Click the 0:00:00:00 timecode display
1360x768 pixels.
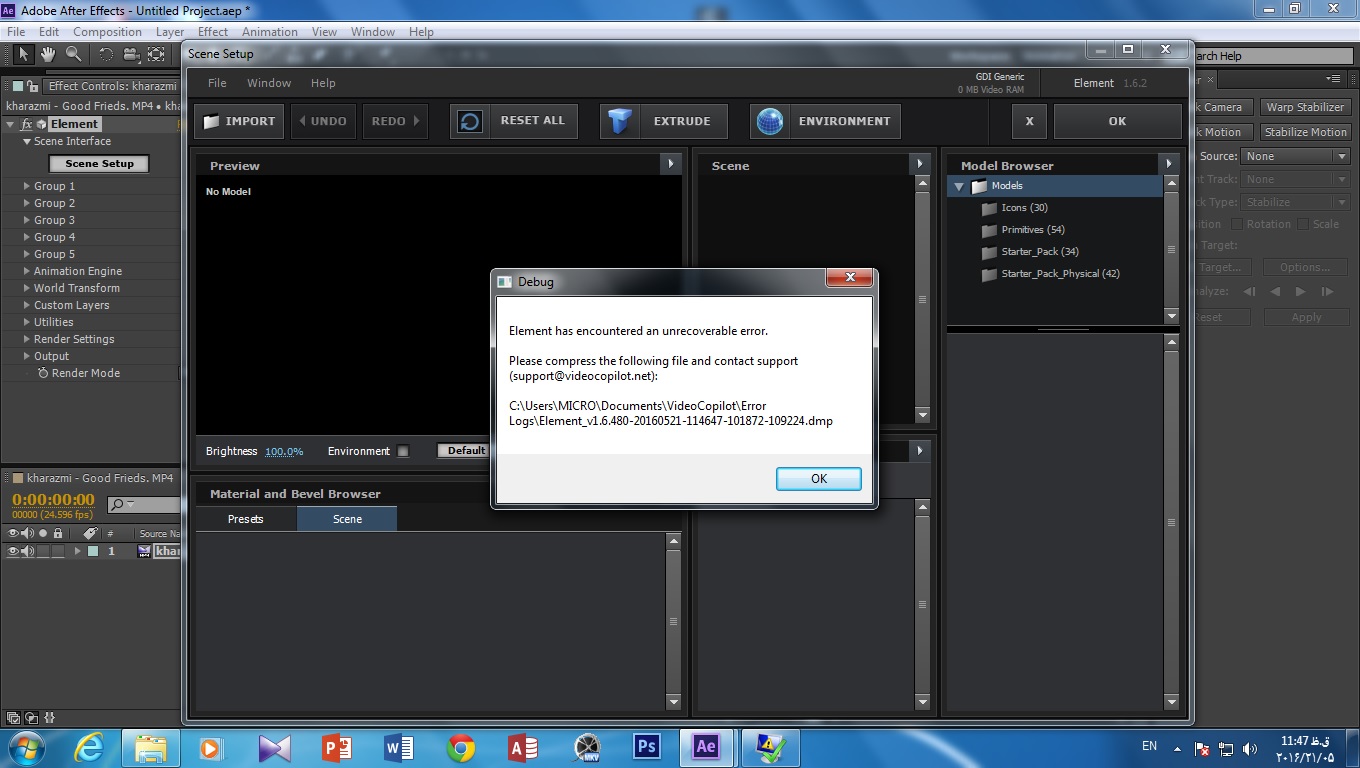click(53, 500)
